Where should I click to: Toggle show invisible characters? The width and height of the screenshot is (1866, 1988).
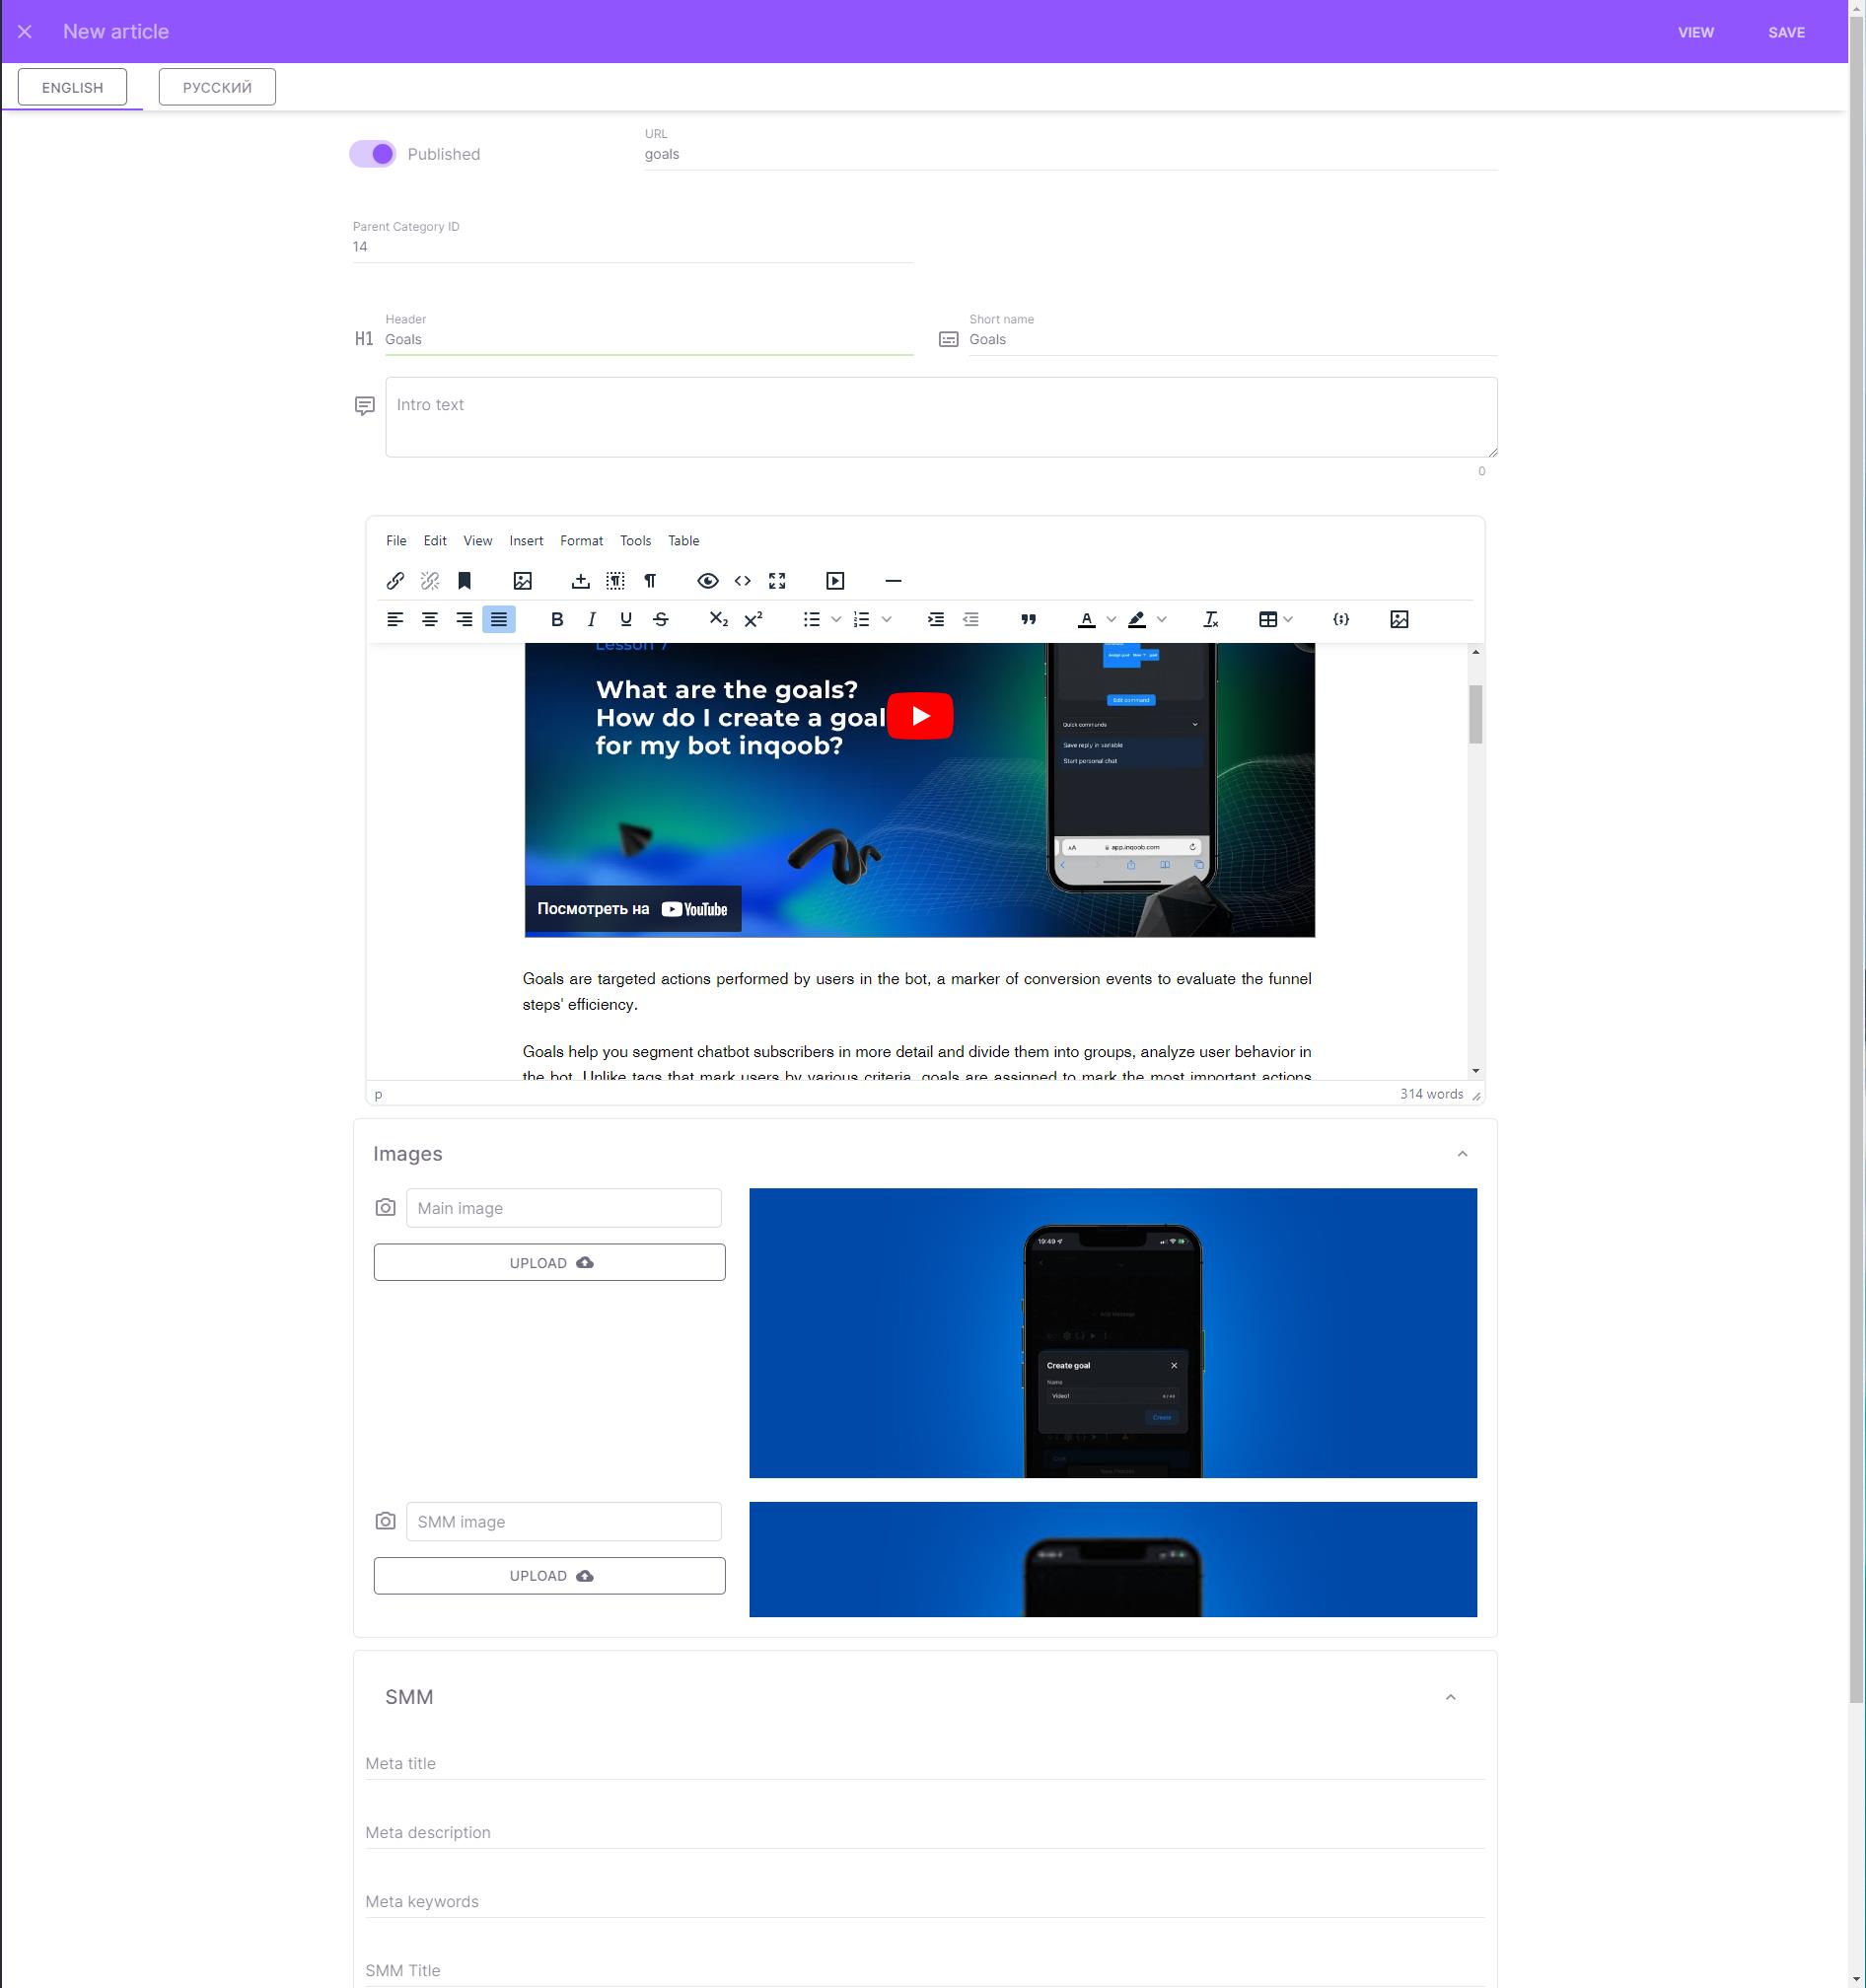pyautogui.click(x=650, y=581)
